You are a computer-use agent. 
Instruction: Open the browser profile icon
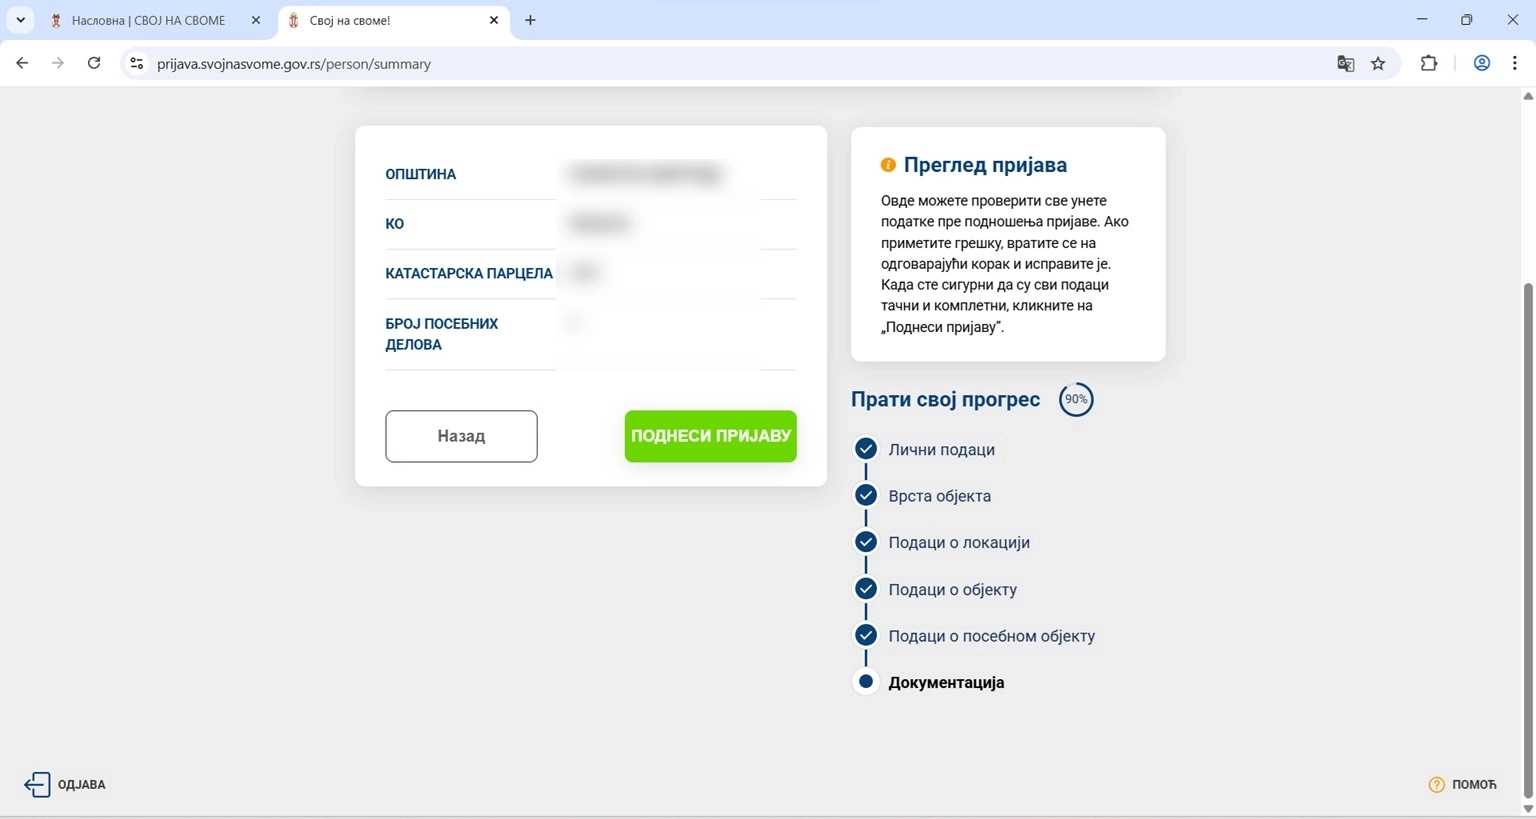point(1482,63)
